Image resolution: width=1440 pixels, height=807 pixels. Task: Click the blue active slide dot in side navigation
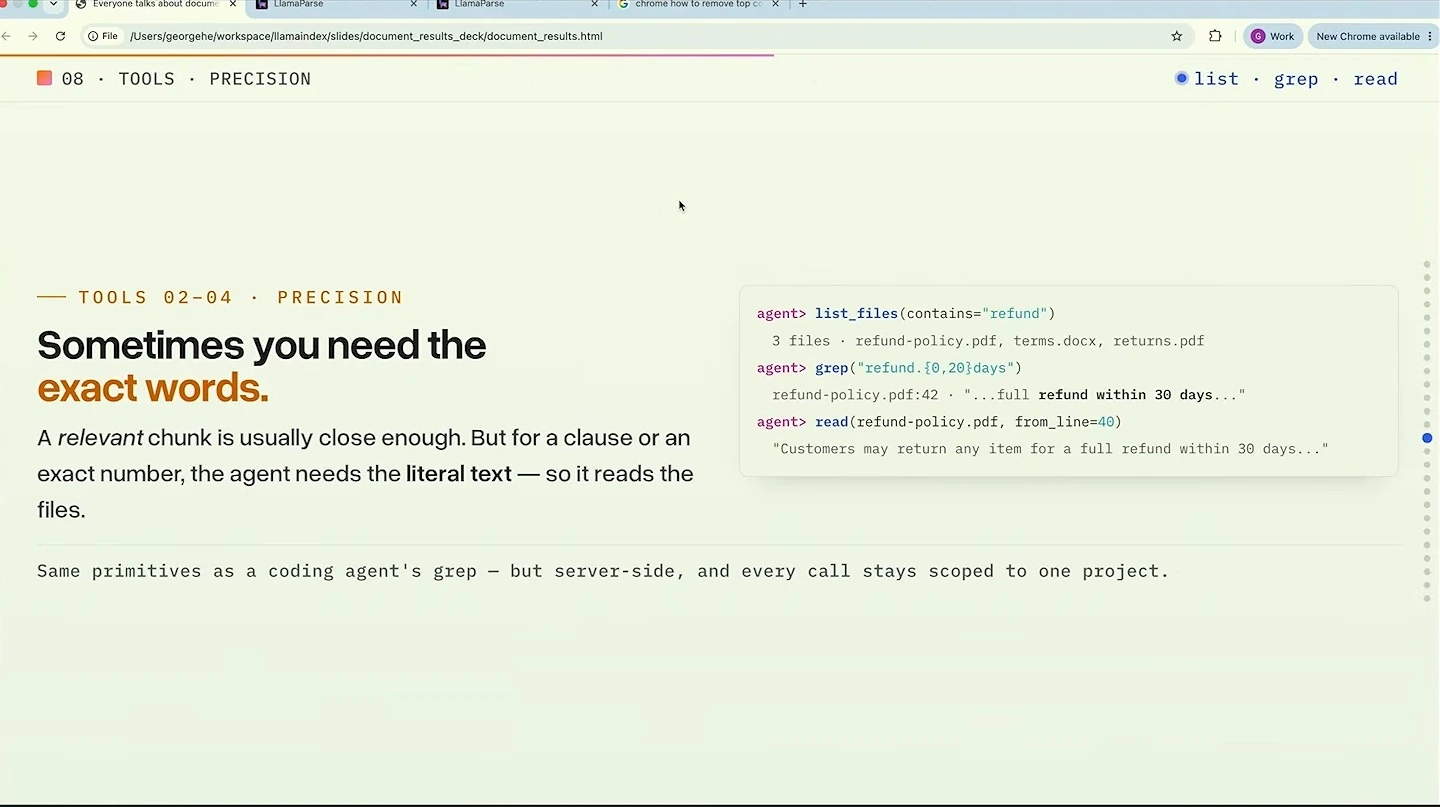(1427, 438)
